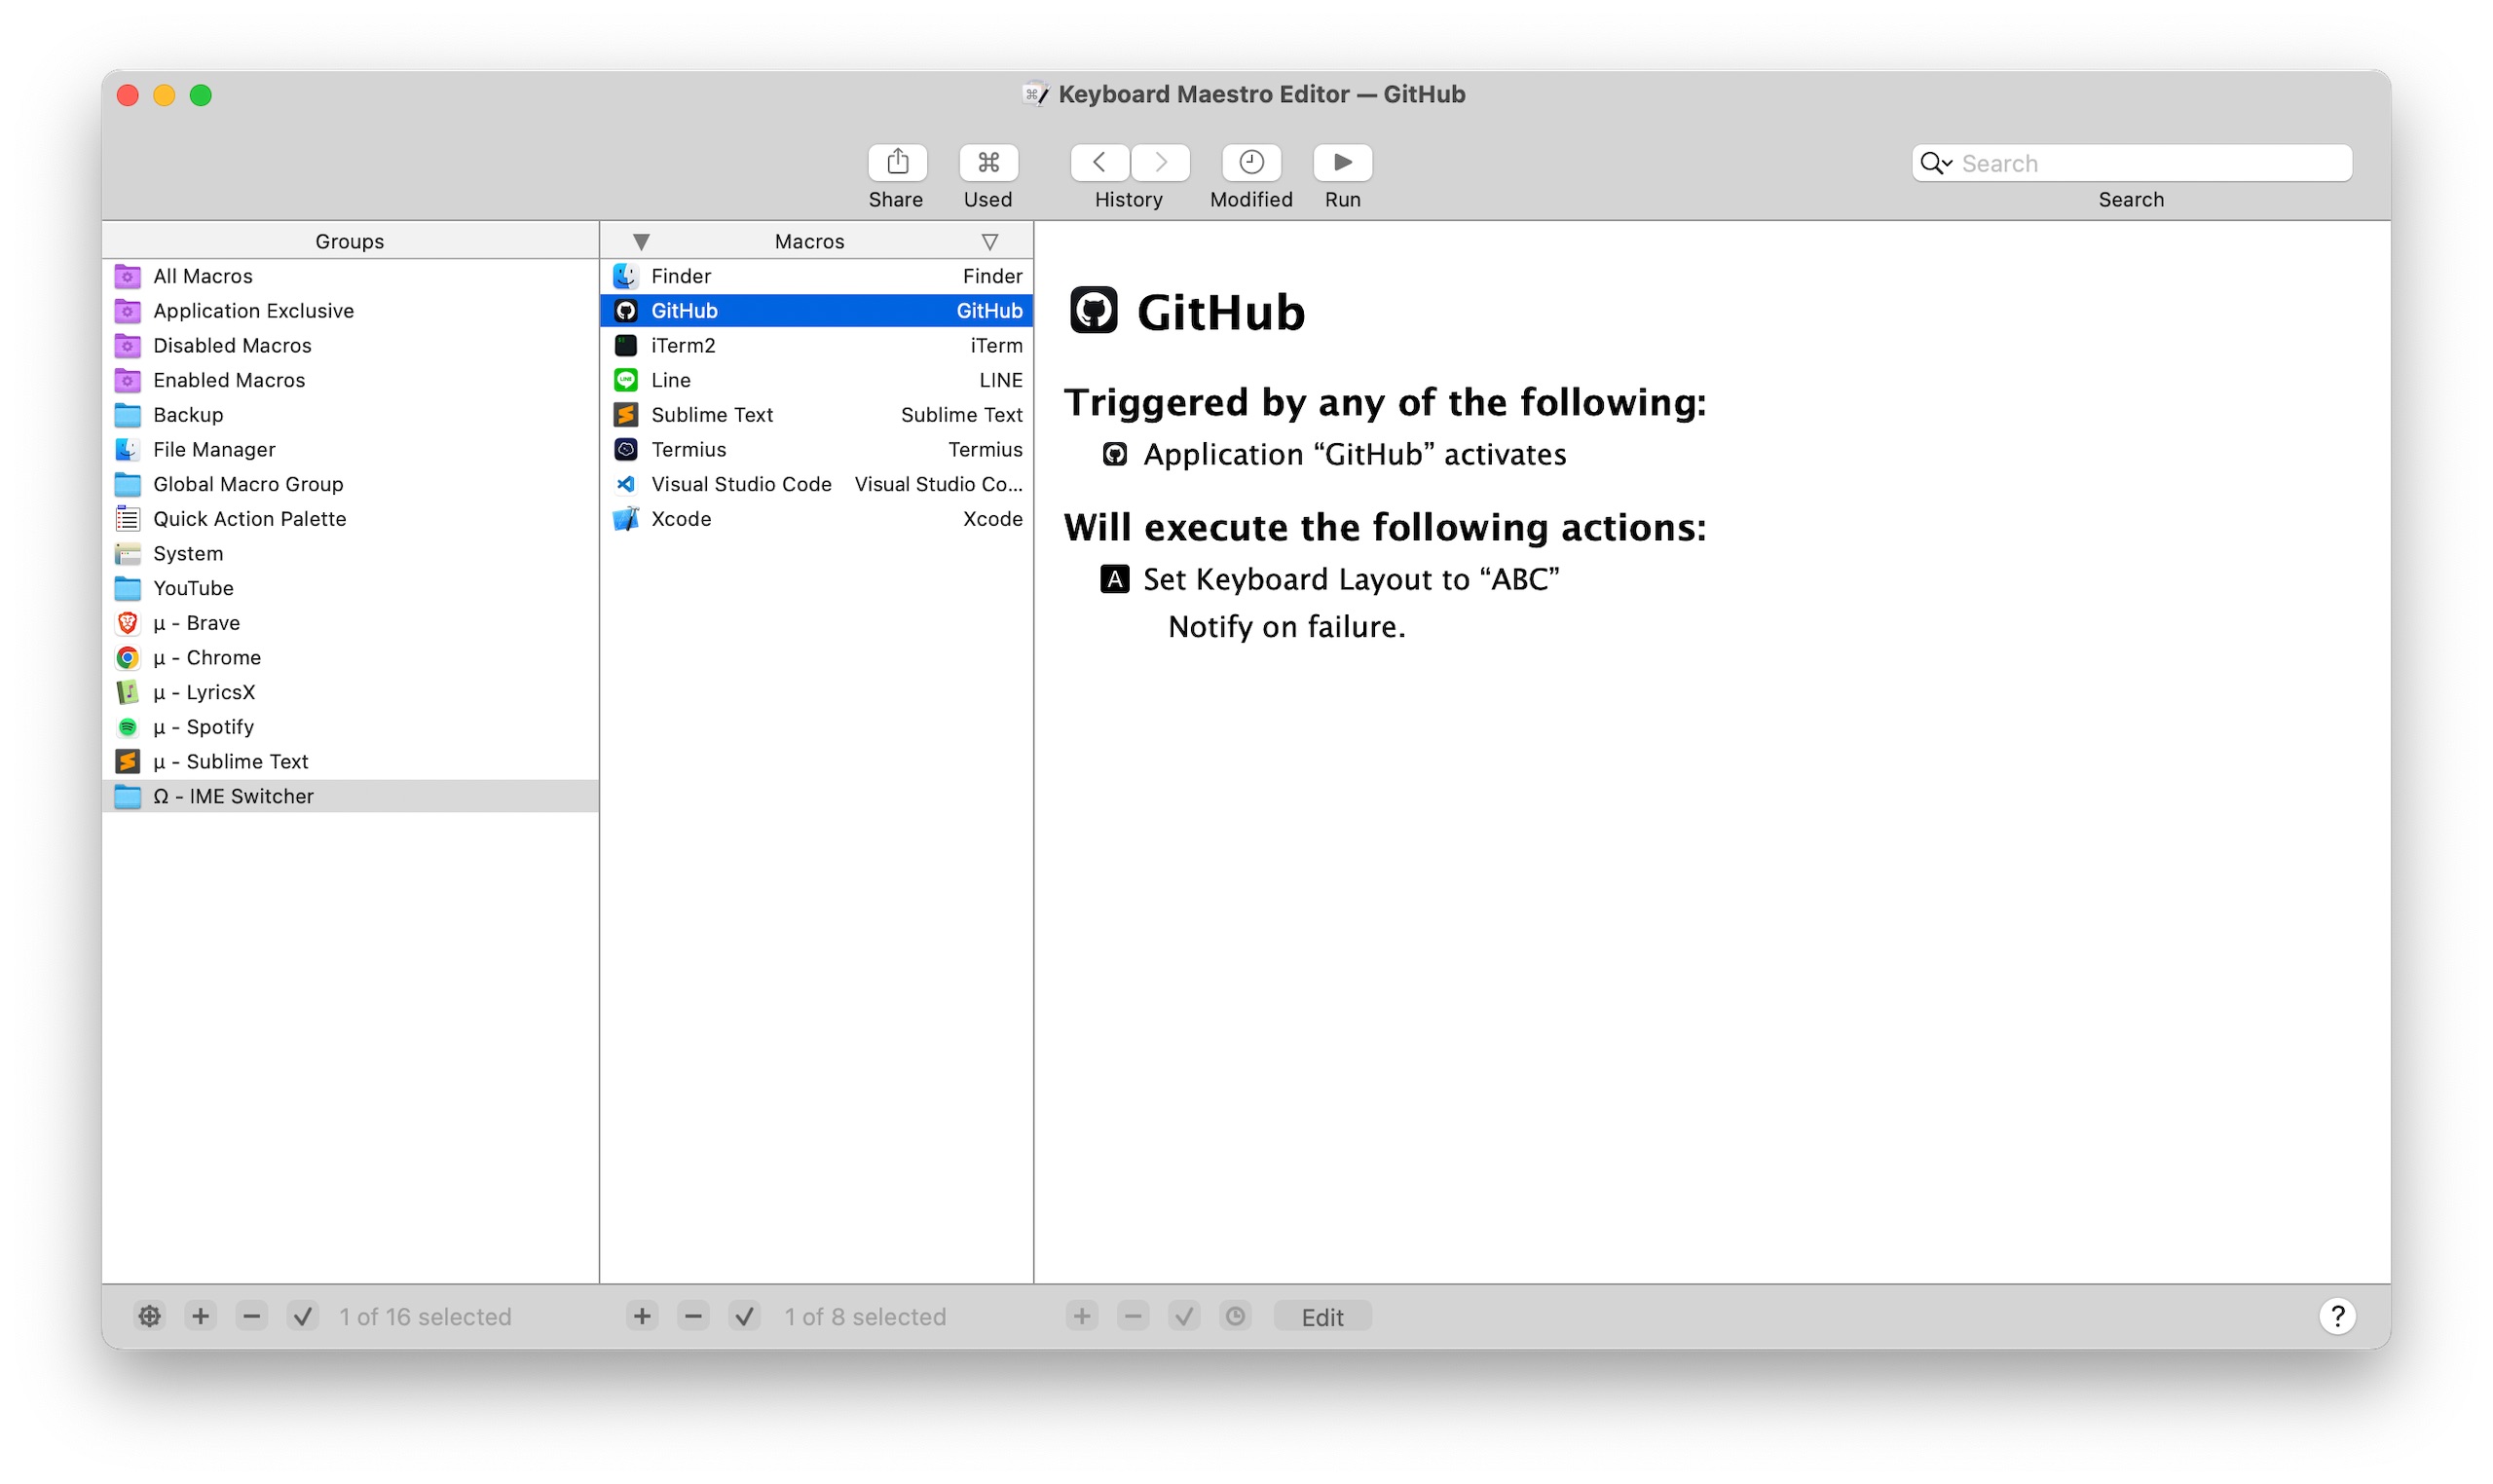Viewport: 2493px width, 1484px height.
Task: Toggle macros sort filled triangle
Action: [641, 242]
